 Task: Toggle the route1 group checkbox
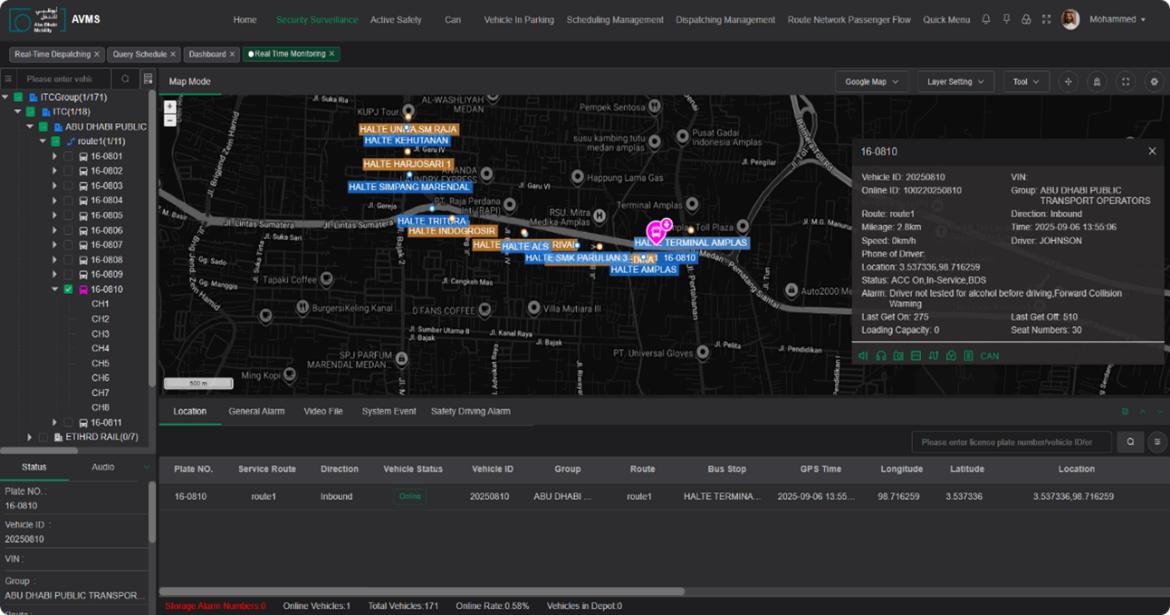[56, 142]
